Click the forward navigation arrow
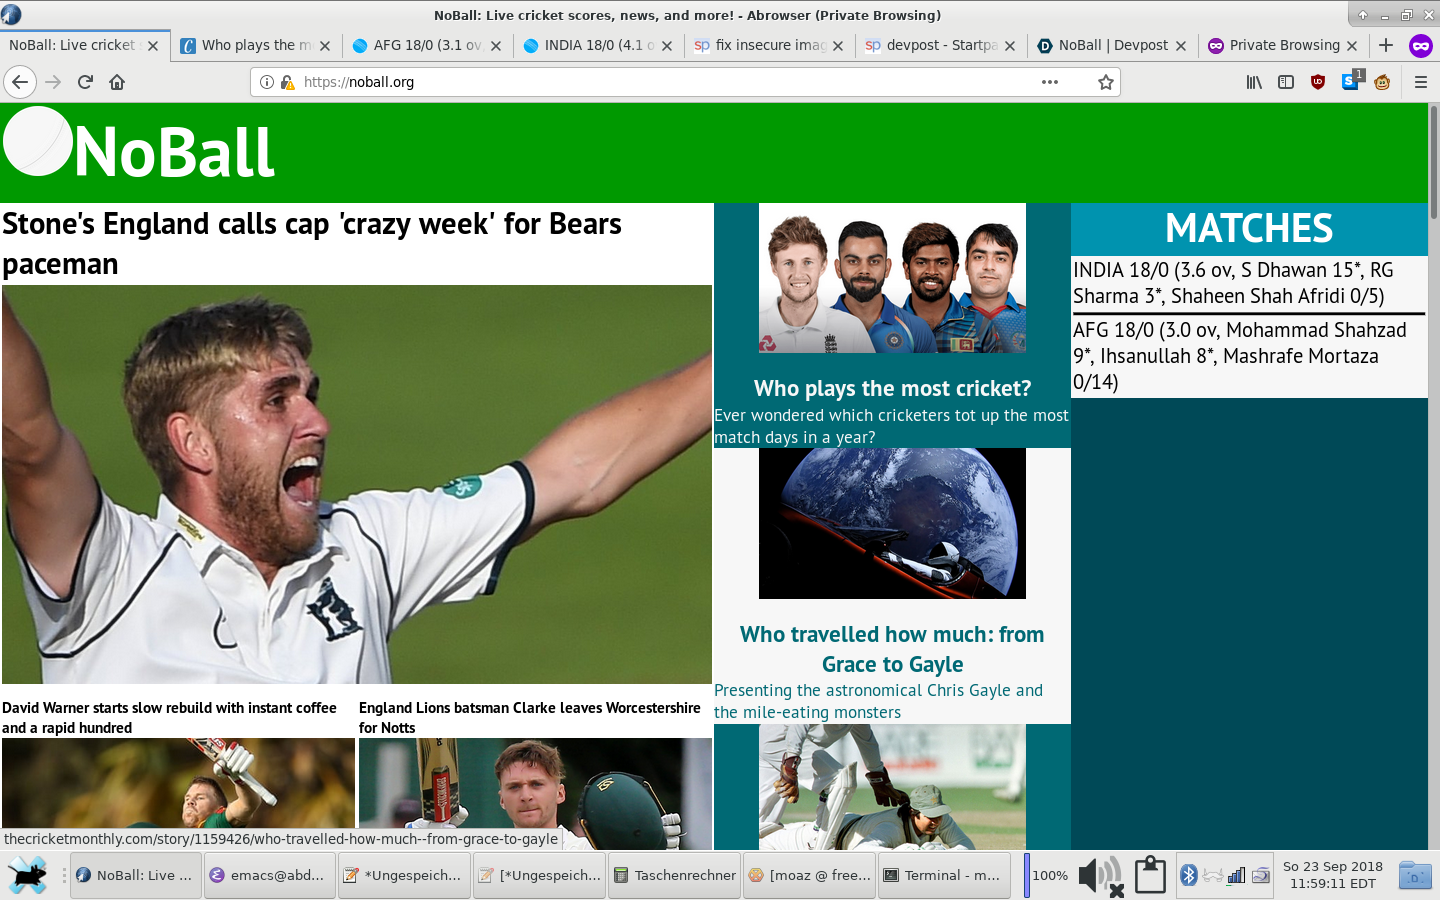This screenshot has height=900, width=1440. pos(53,82)
